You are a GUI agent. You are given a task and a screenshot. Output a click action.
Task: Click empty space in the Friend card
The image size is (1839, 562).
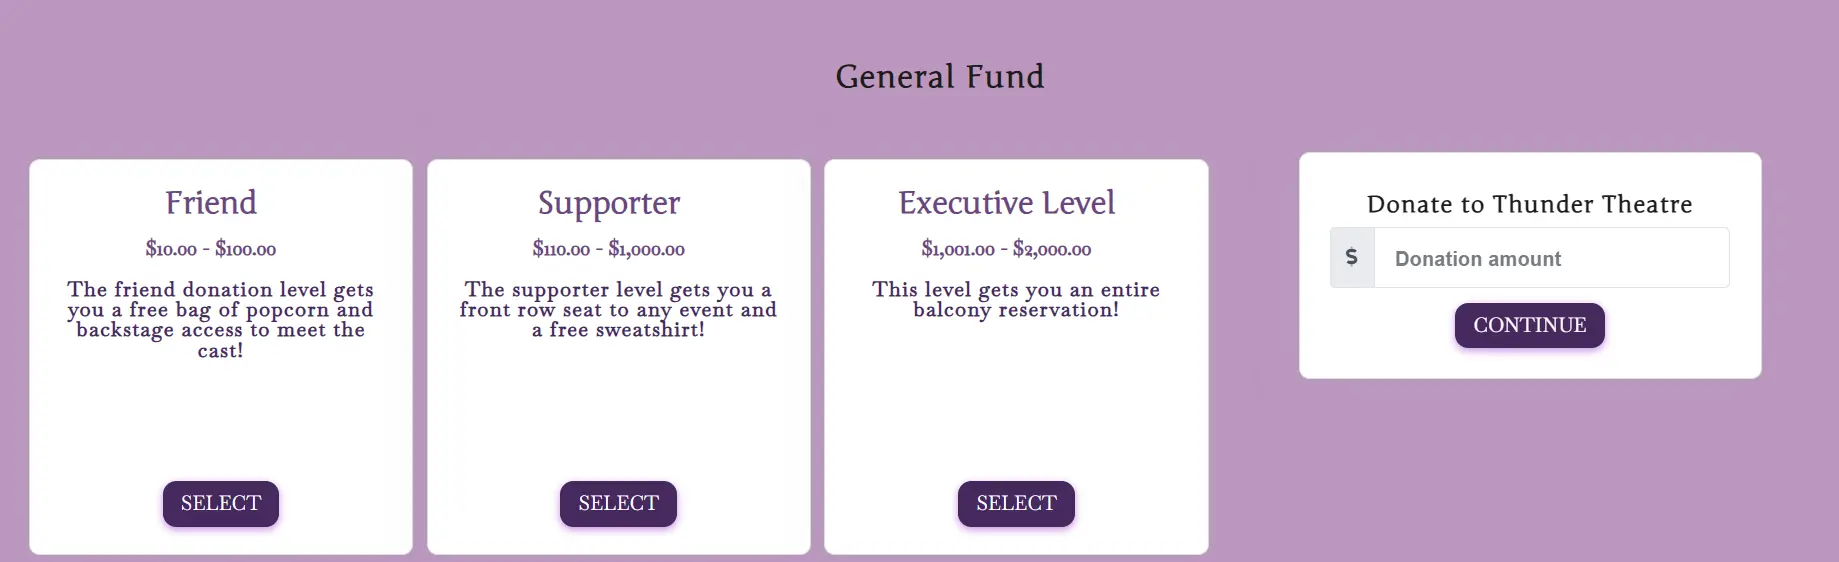click(x=220, y=420)
